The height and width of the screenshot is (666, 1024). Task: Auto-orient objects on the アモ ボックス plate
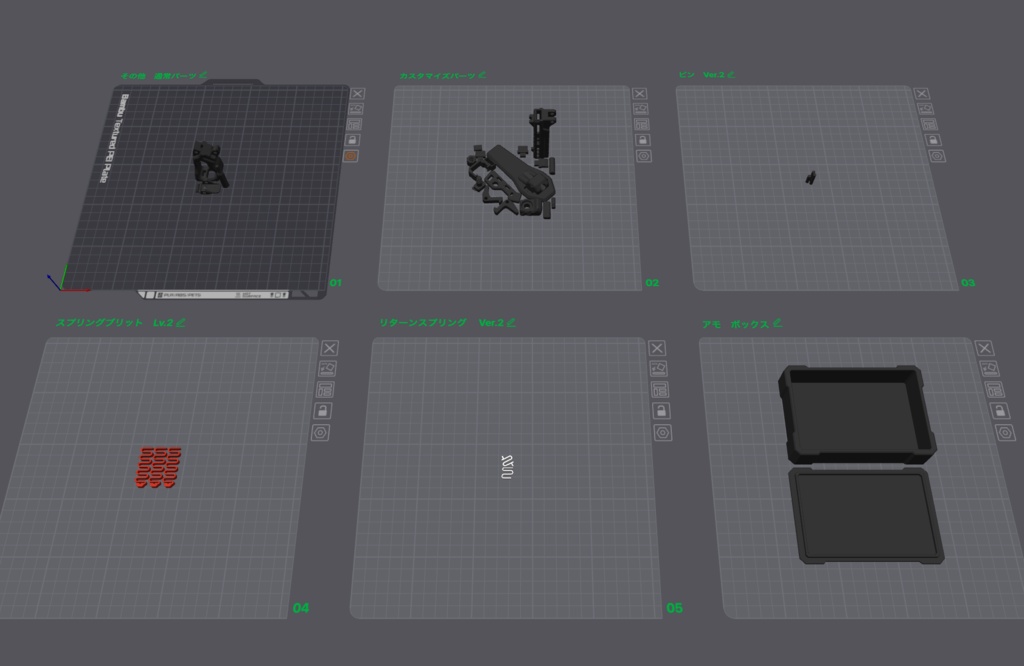click(989, 368)
